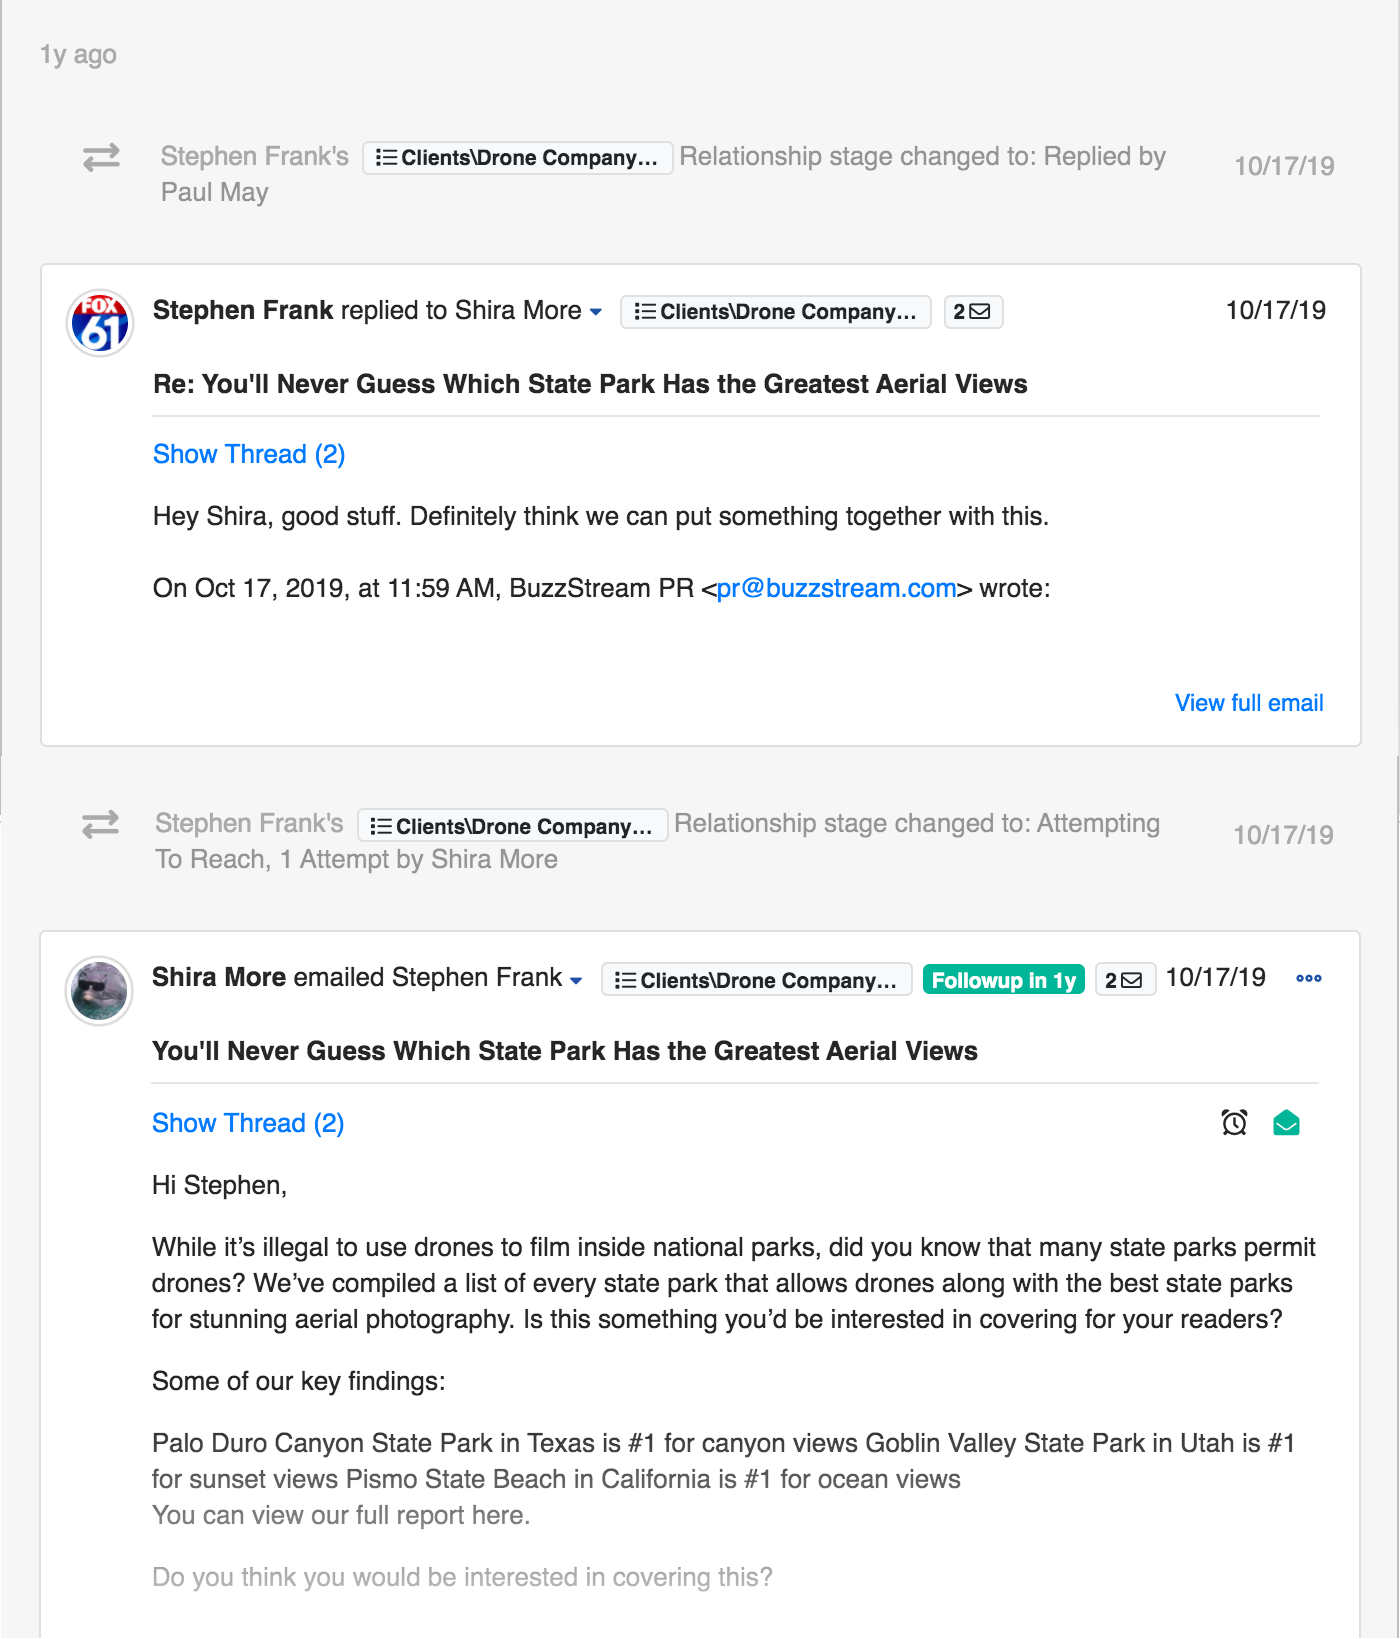Open Clients\Drone Company tag in Stephen's reply header
The width and height of the screenshot is (1400, 1639).
(775, 312)
